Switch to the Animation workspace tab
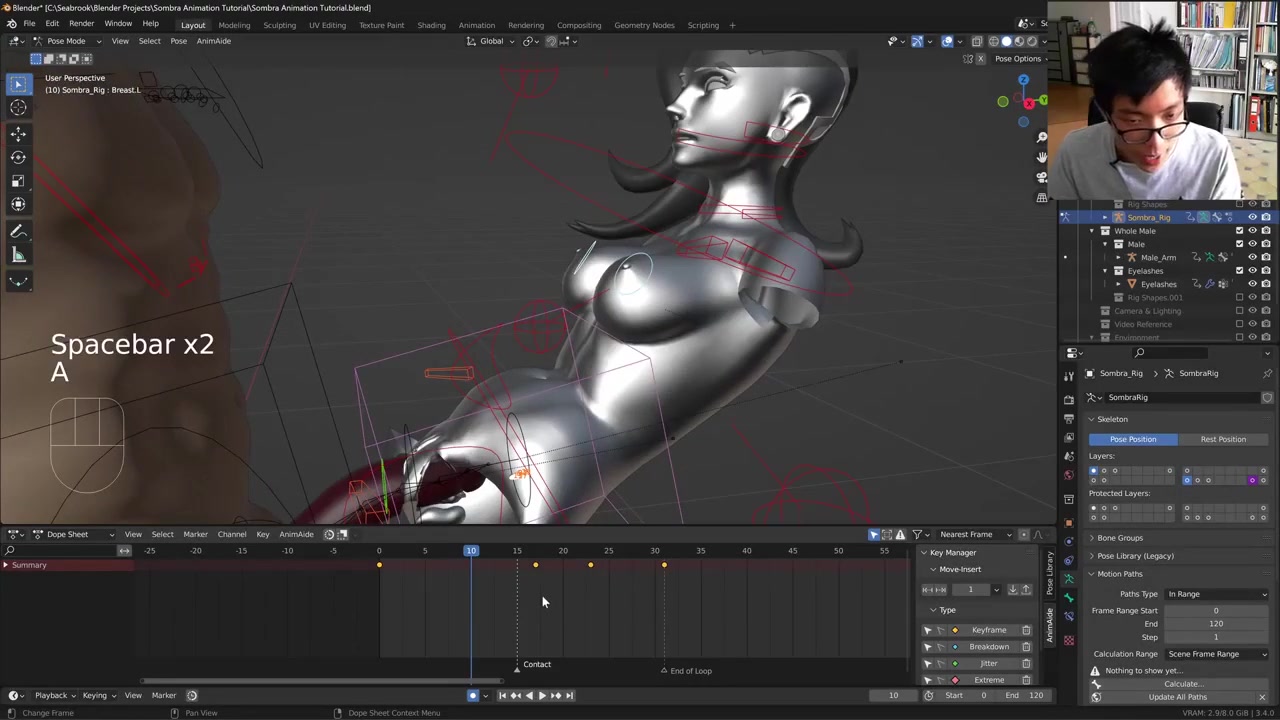The image size is (1280, 720). (476, 25)
